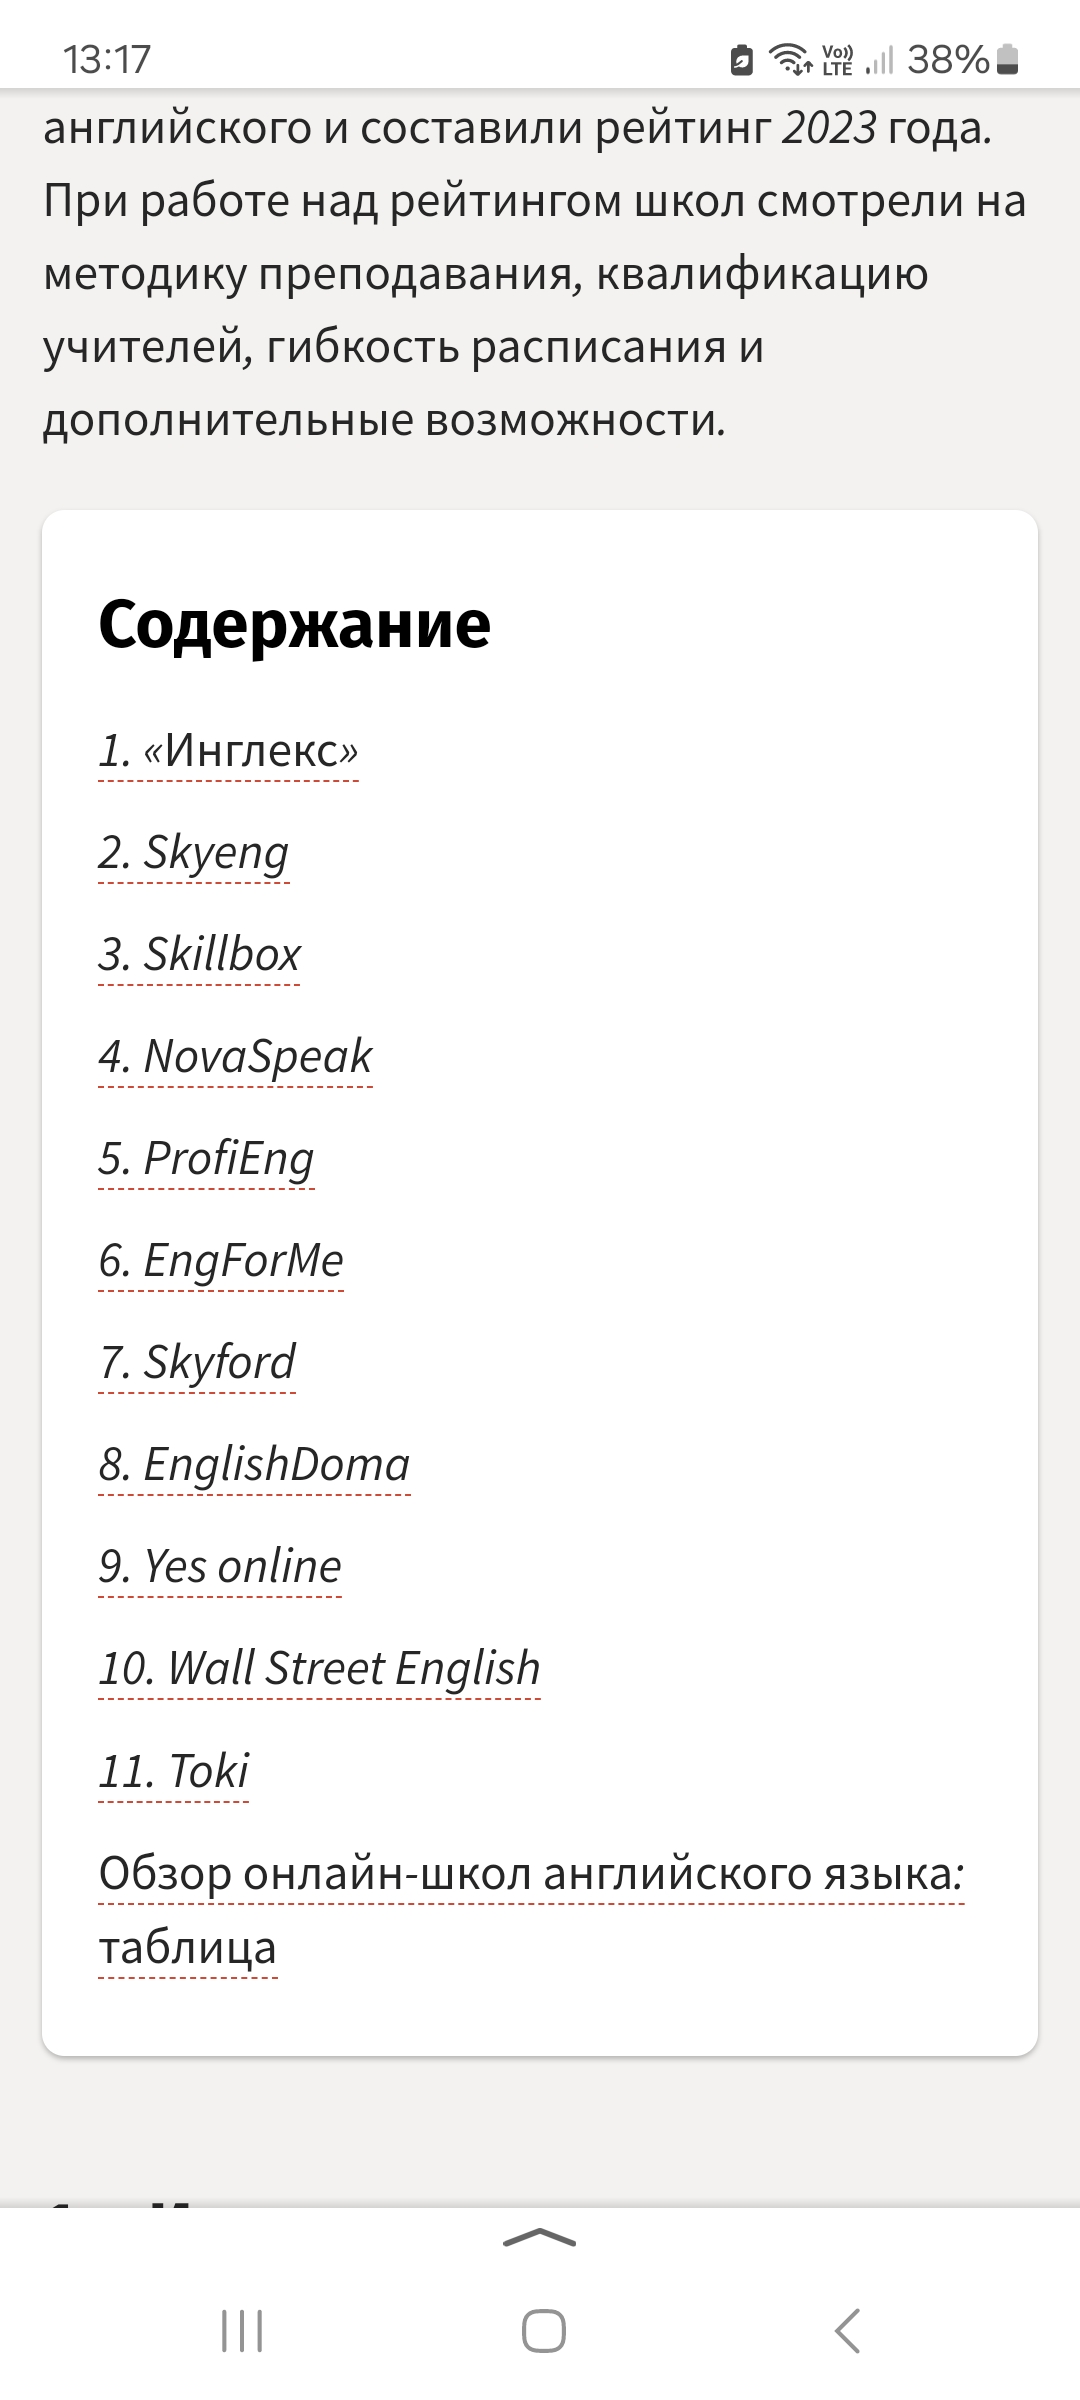This screenshot has width=1080, height=2400.
Task: Select the EnglishDoma contents link
Action: pos(254,1464)
